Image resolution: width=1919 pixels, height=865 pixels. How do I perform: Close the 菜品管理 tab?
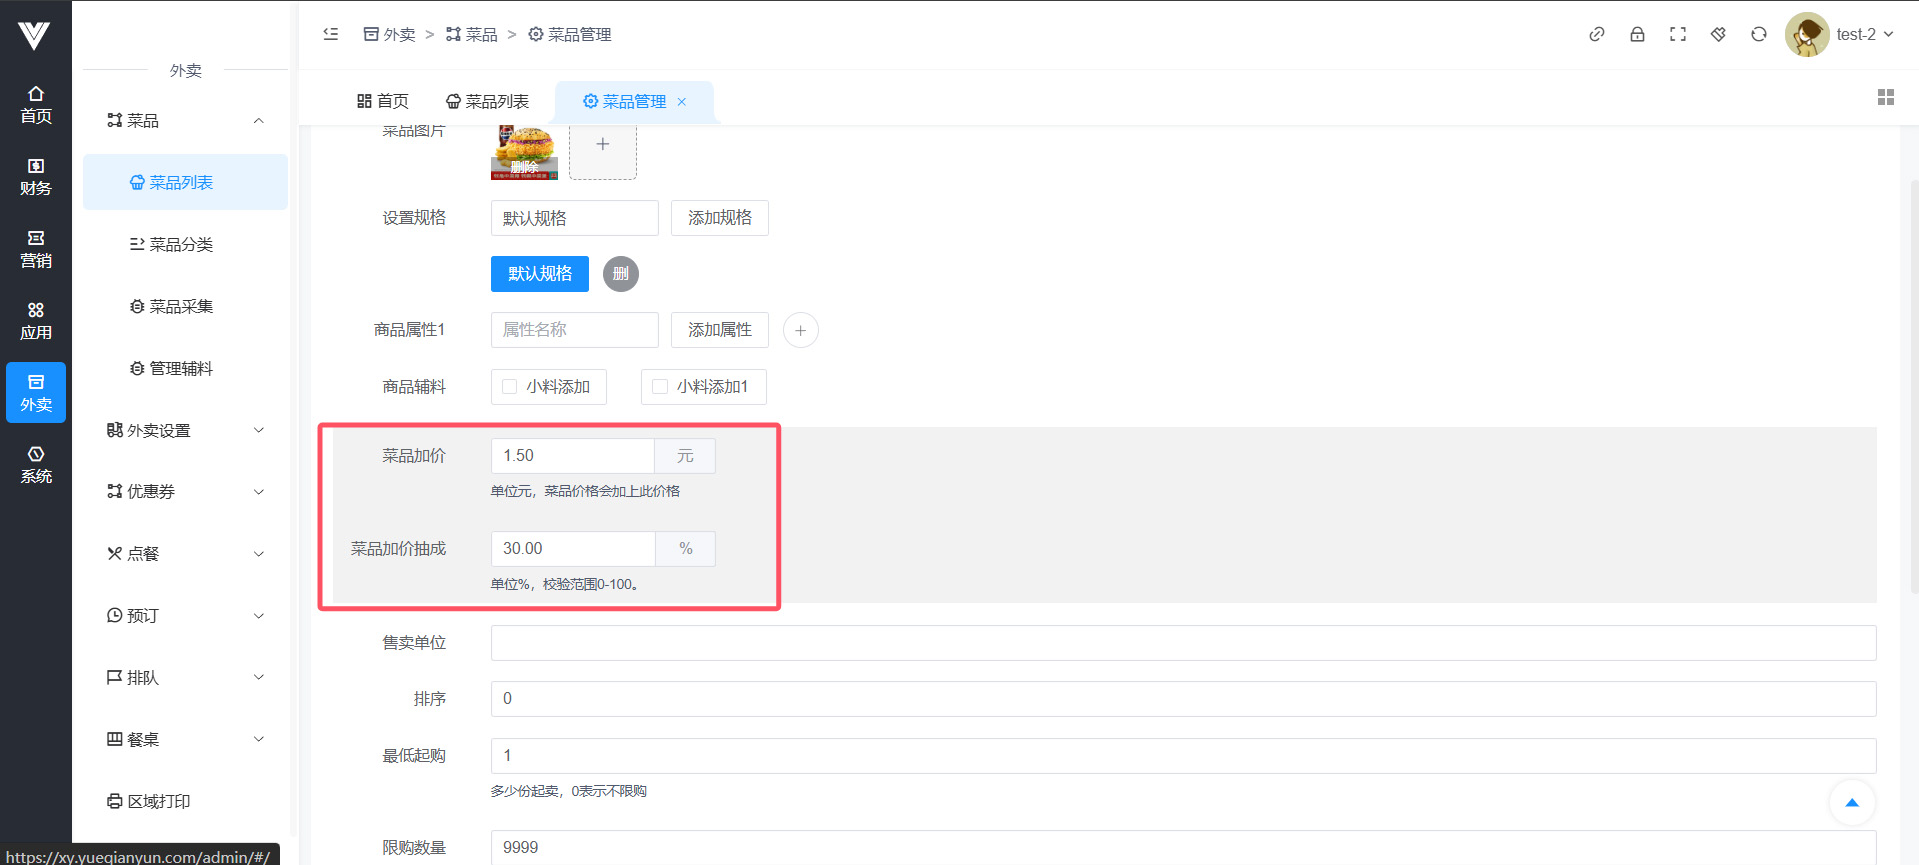point(682,102)
